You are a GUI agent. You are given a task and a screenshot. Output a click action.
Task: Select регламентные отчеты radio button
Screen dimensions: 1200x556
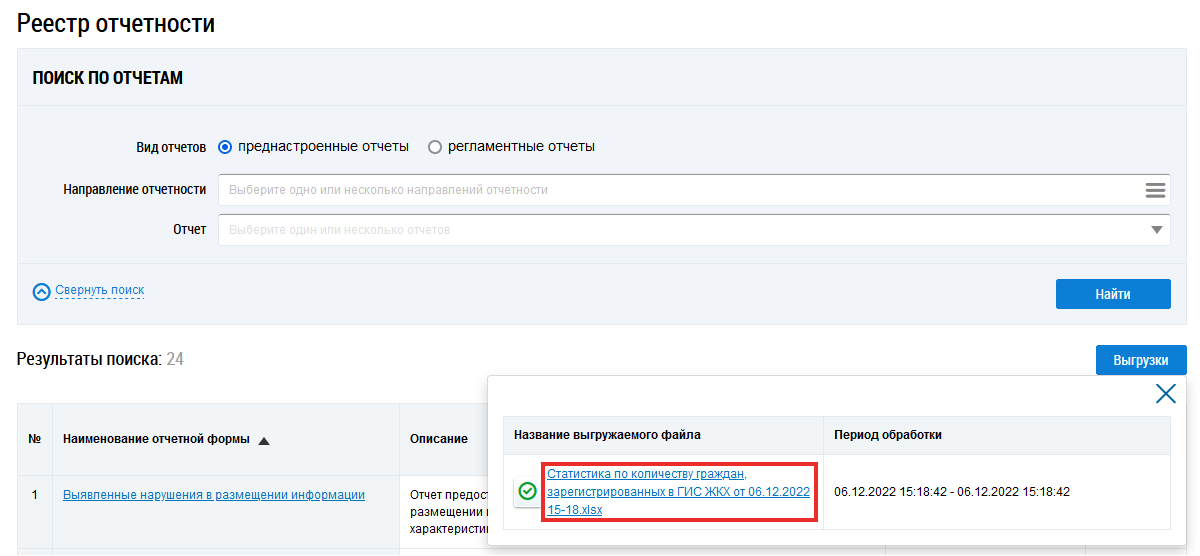click(x=435, y=147)
